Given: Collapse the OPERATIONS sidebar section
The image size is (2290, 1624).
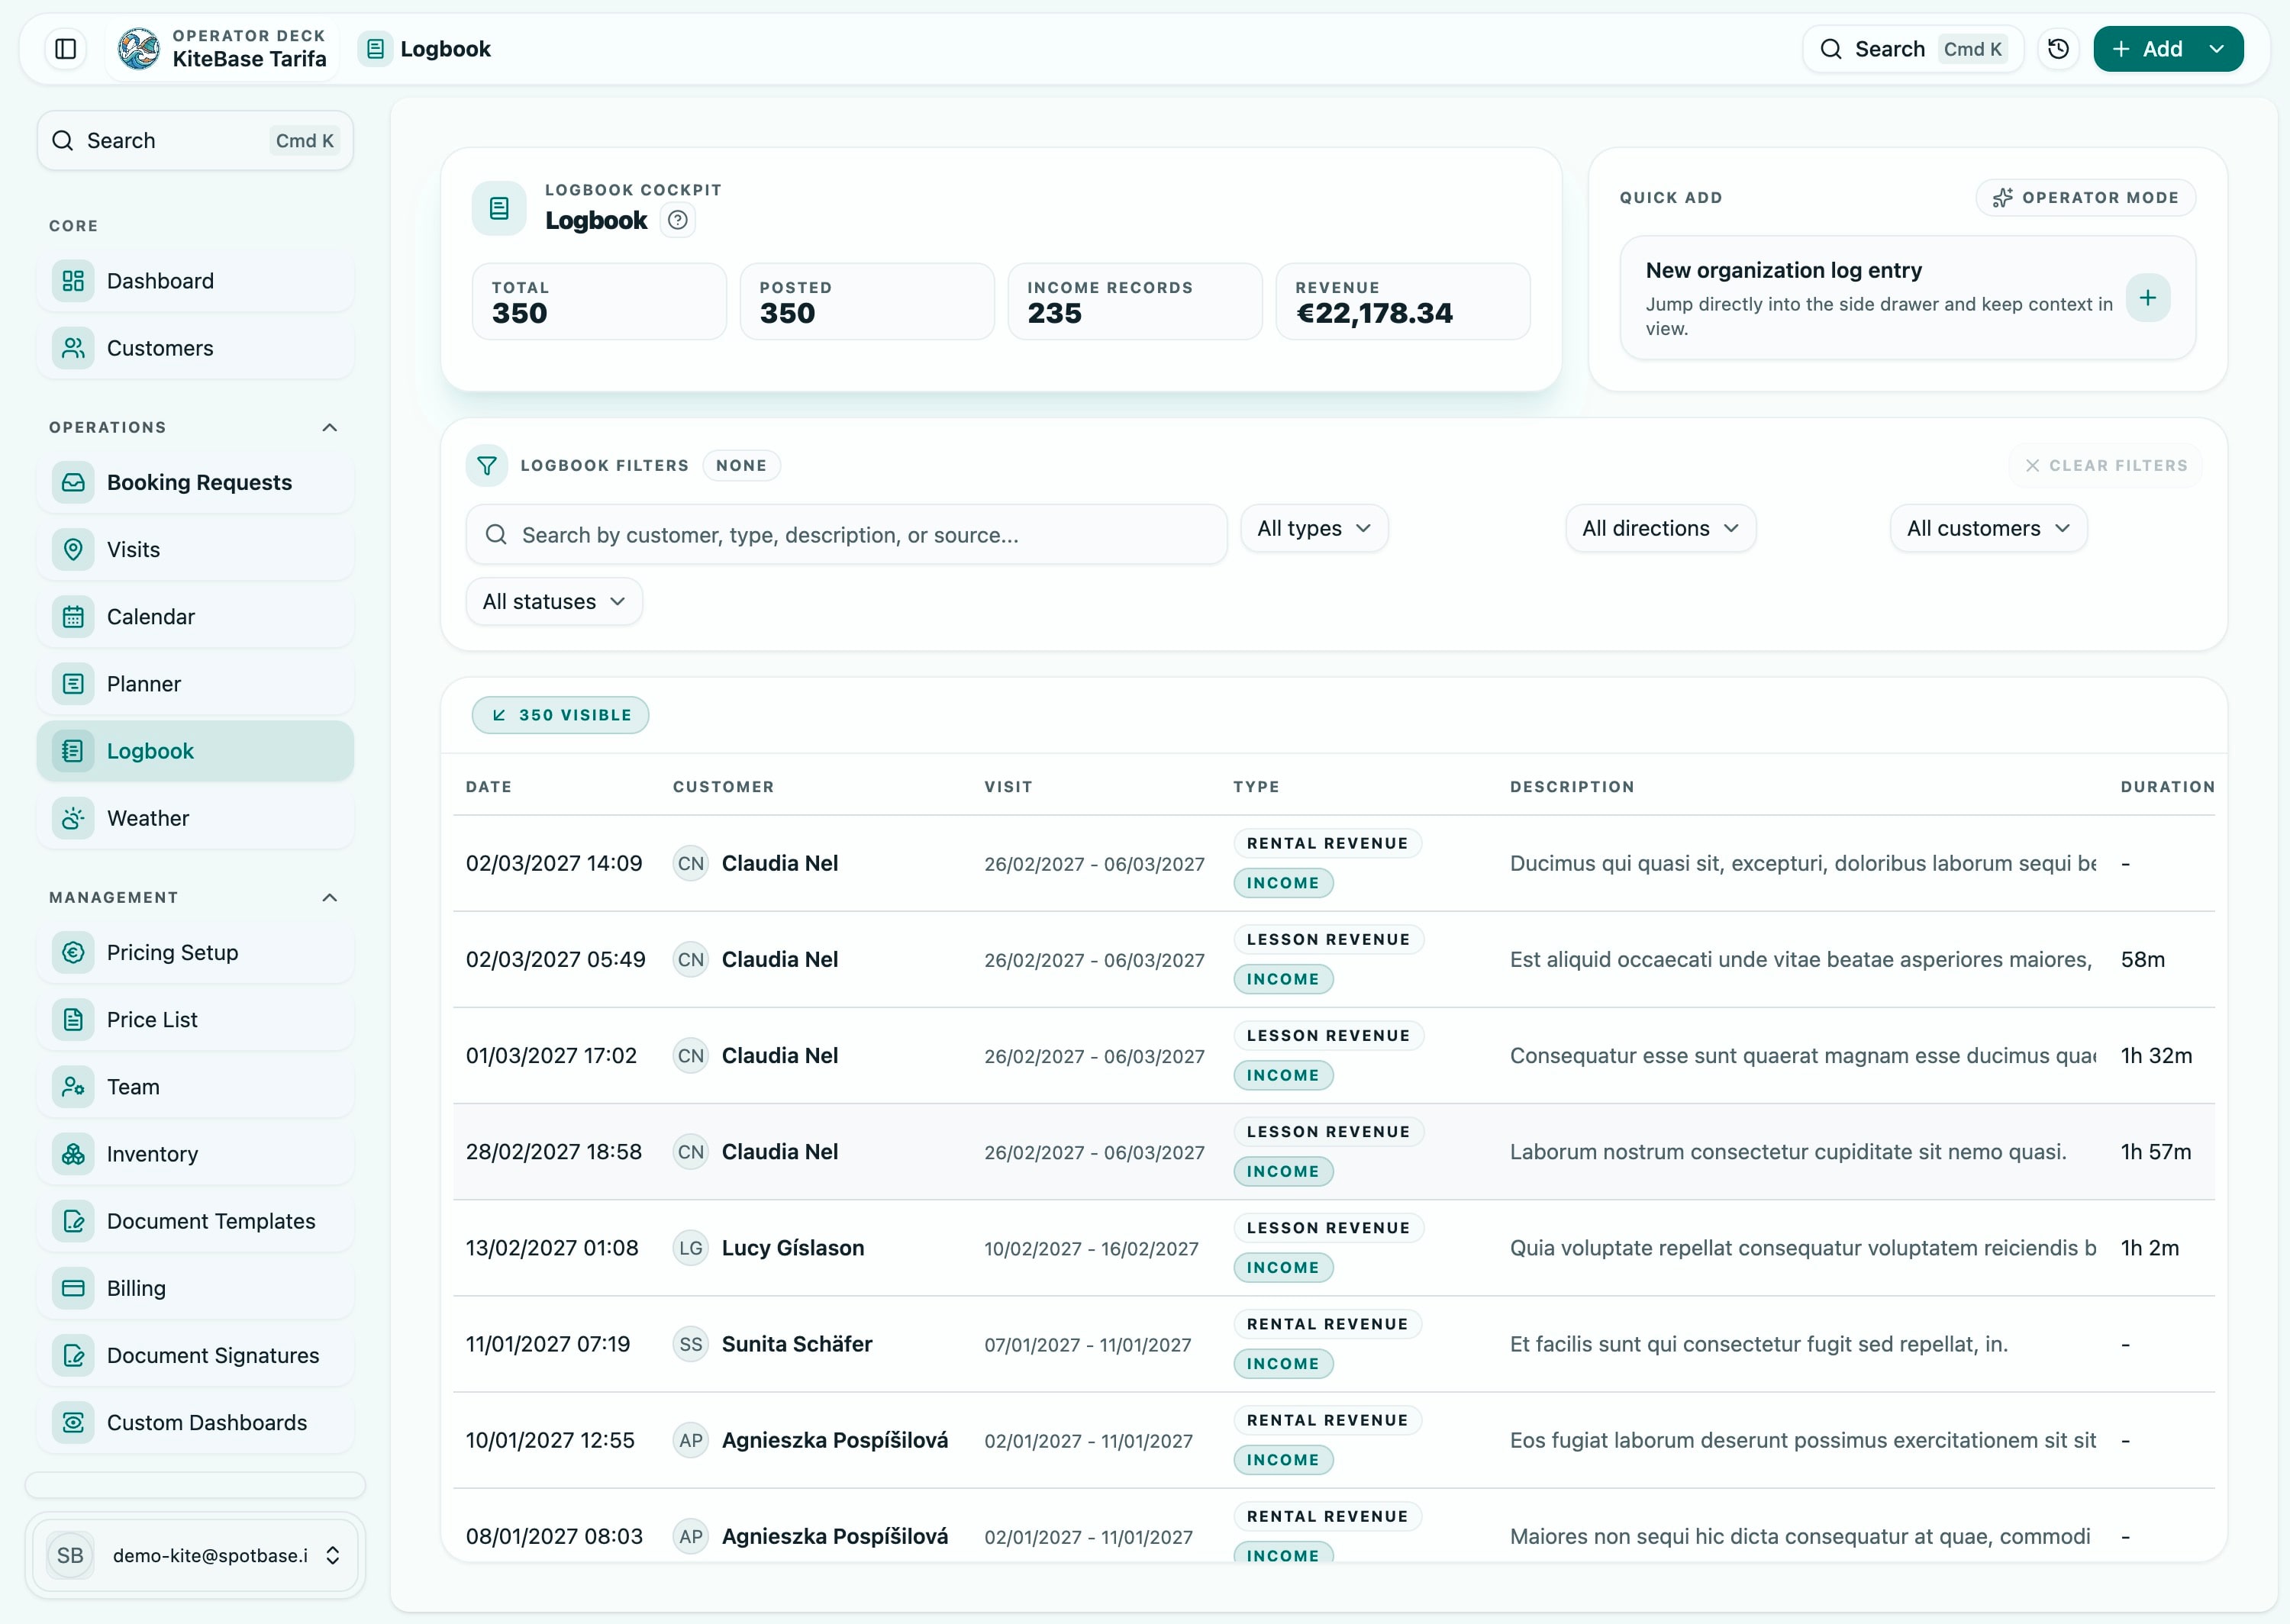Looking at the screenshot, I should [330, 427].
